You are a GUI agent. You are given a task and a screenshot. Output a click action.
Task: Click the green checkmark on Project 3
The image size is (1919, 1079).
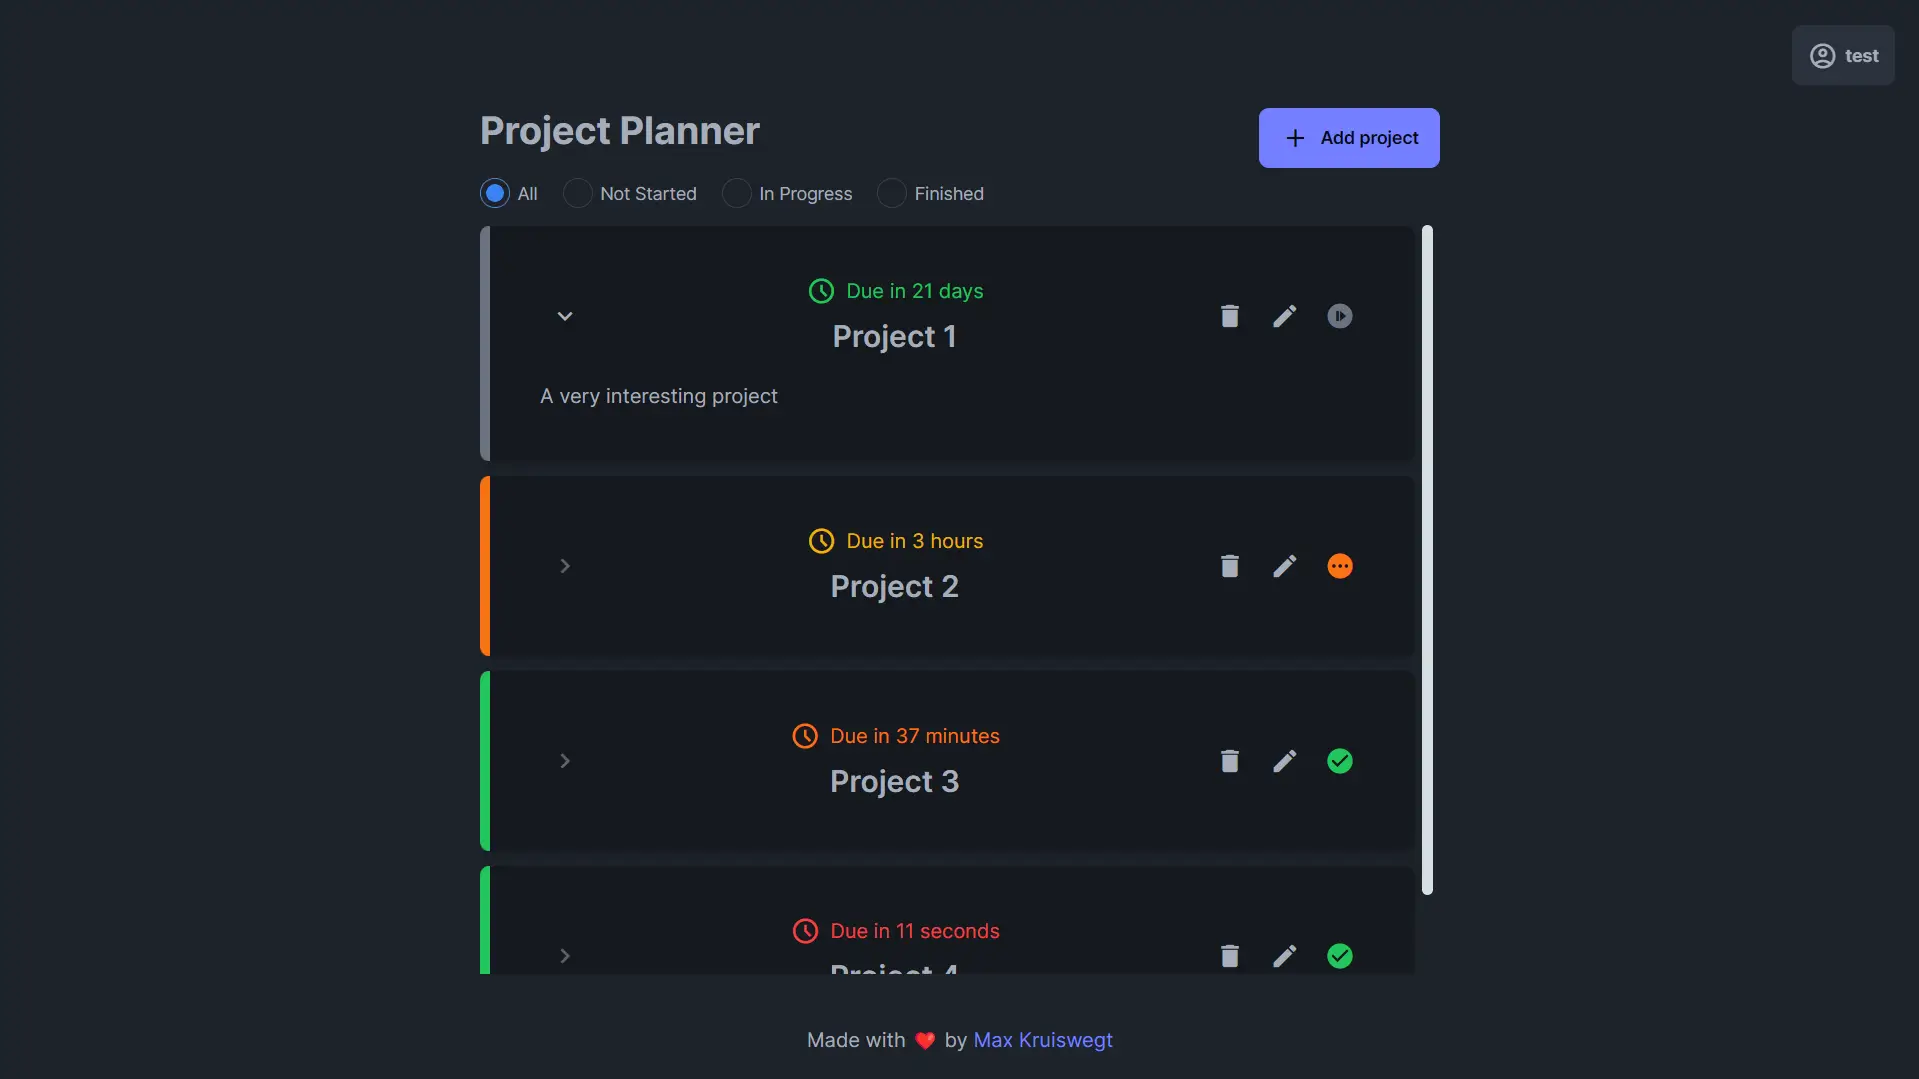1340,760
